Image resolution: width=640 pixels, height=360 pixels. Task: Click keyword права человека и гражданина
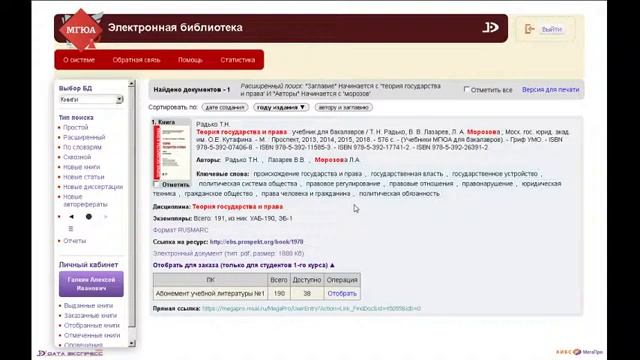pos(306,193)
